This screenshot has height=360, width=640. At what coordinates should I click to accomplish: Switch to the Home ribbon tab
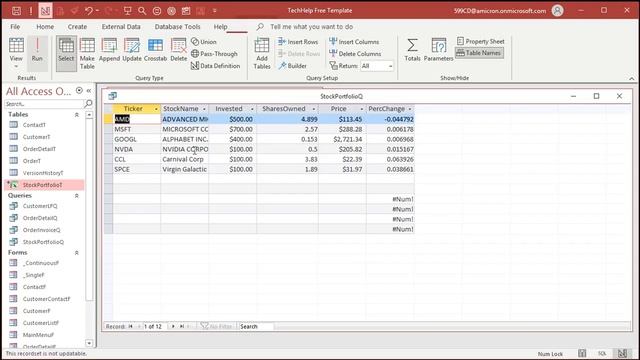pyautogui.click(x=45, y=27)
